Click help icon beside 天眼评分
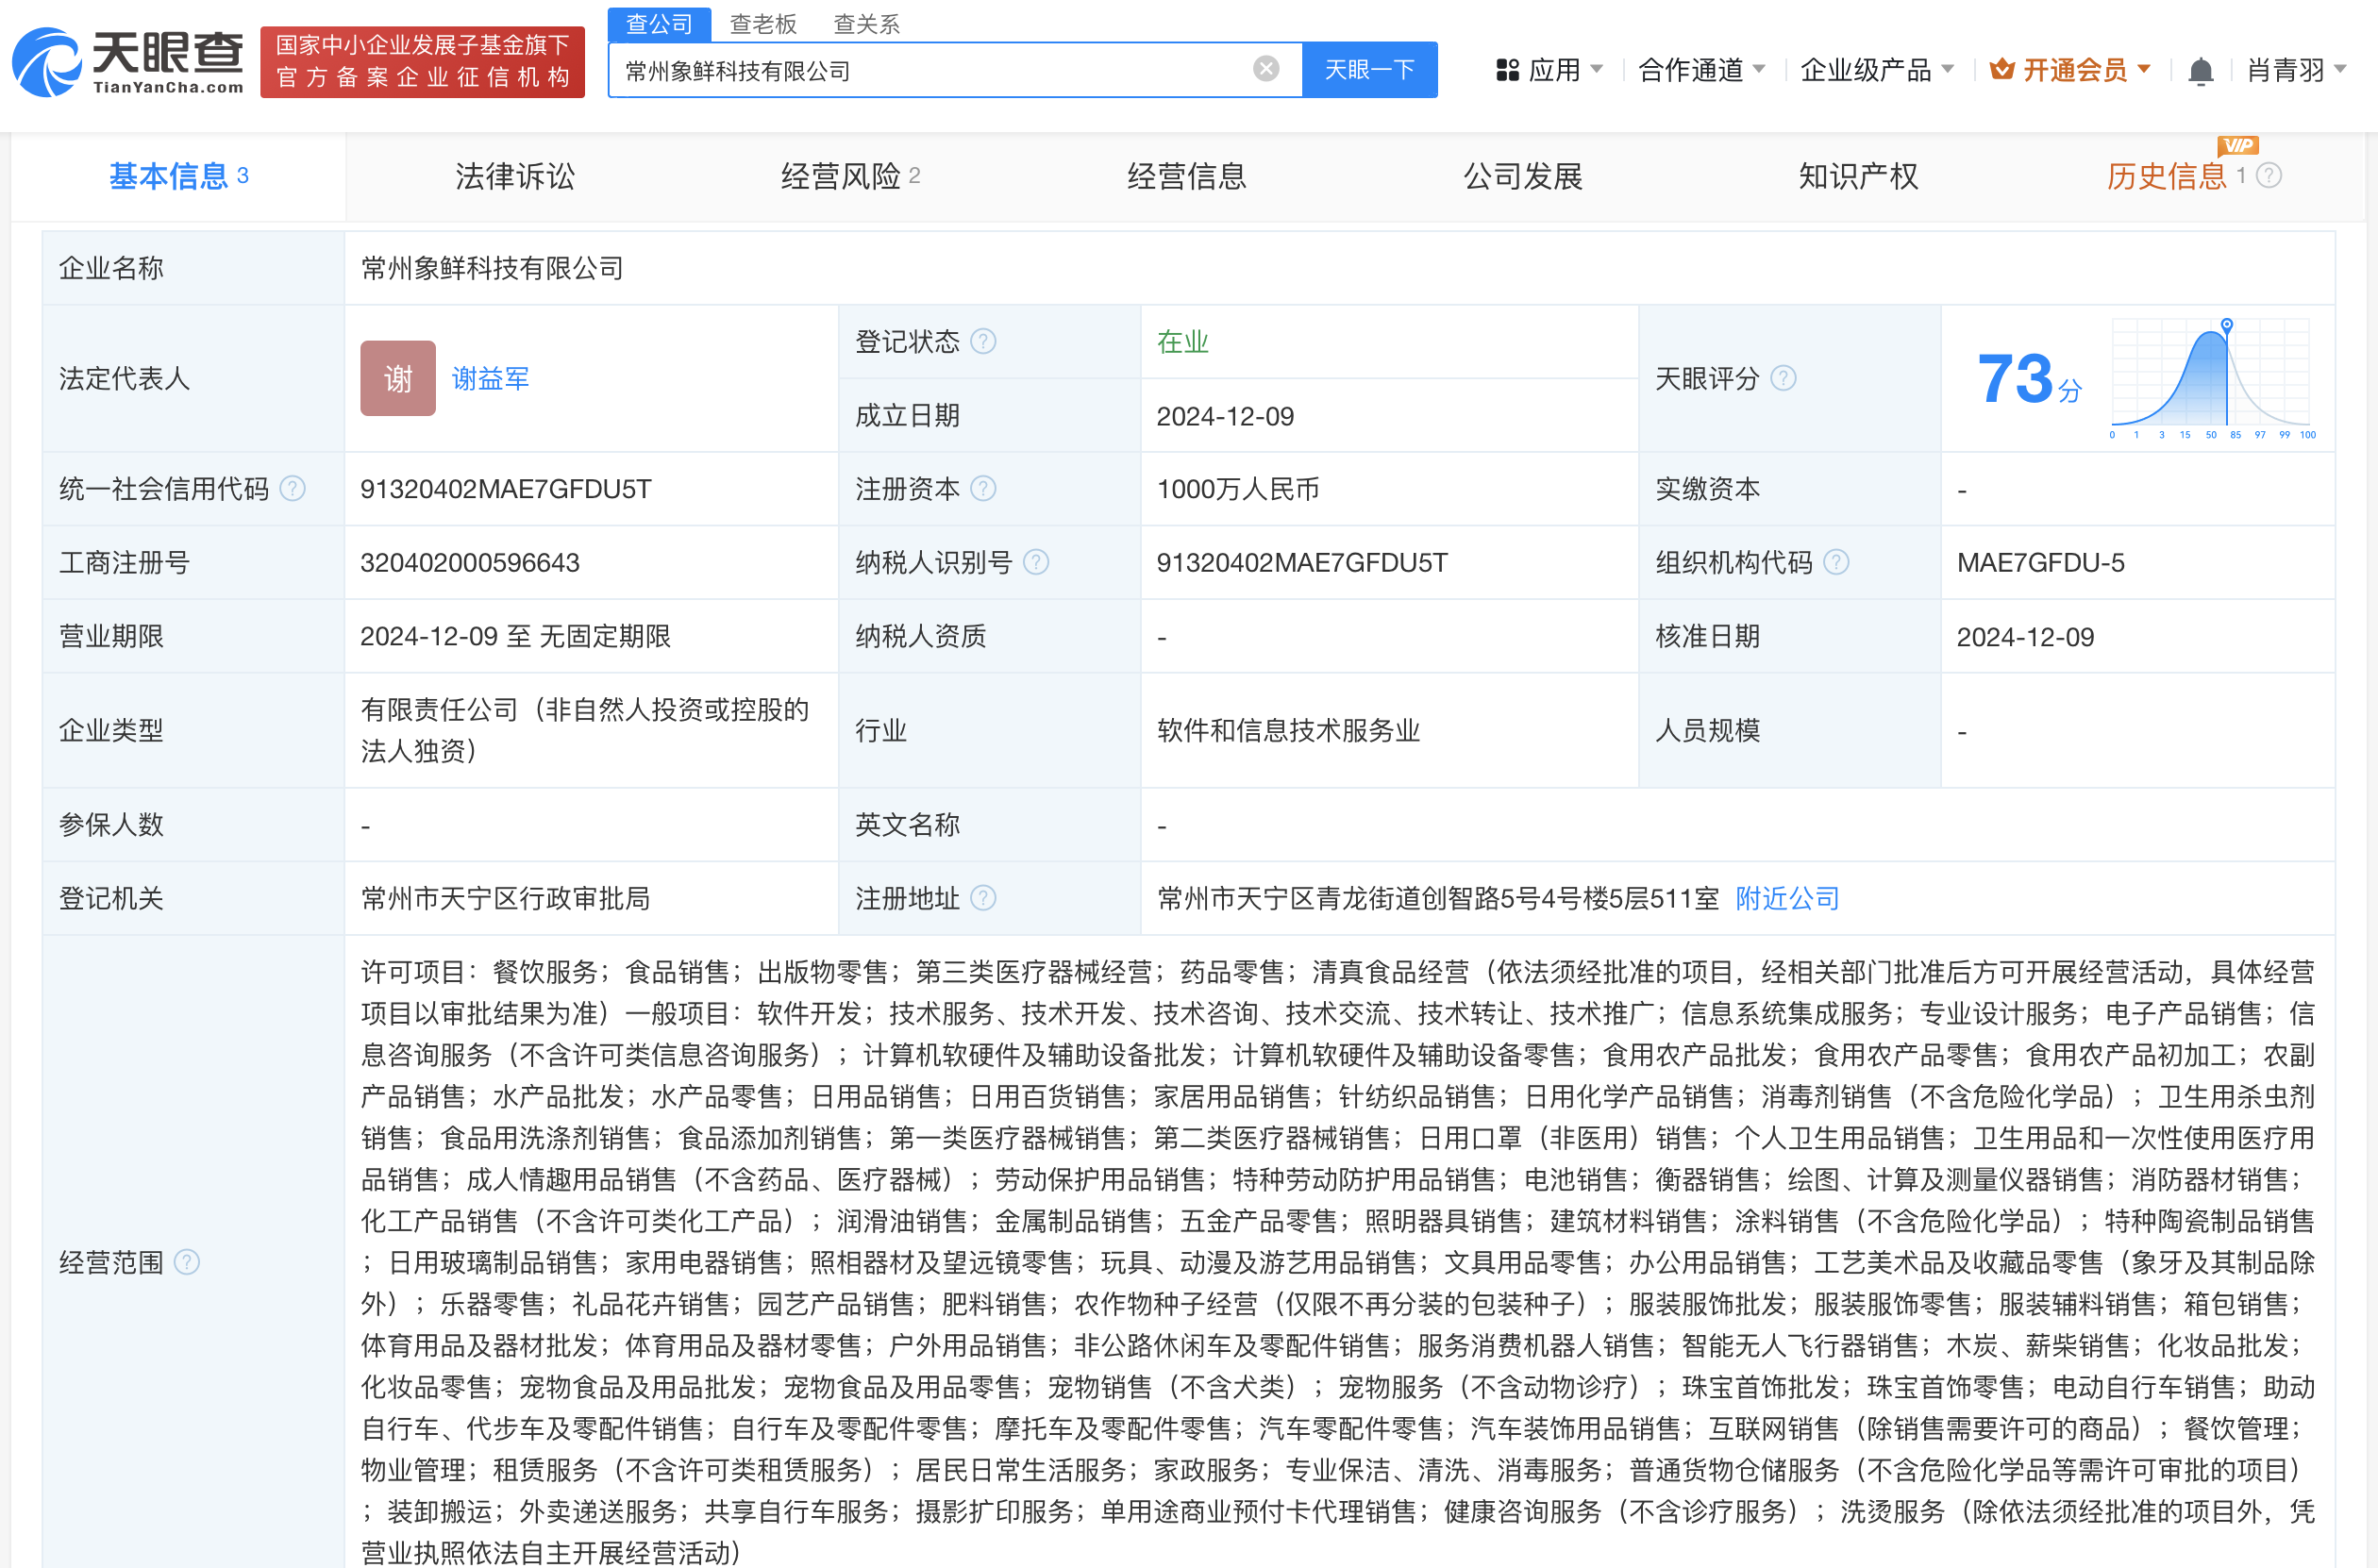Image resolution: width=2378 pixels, height=1568 pixels. 1783,379
